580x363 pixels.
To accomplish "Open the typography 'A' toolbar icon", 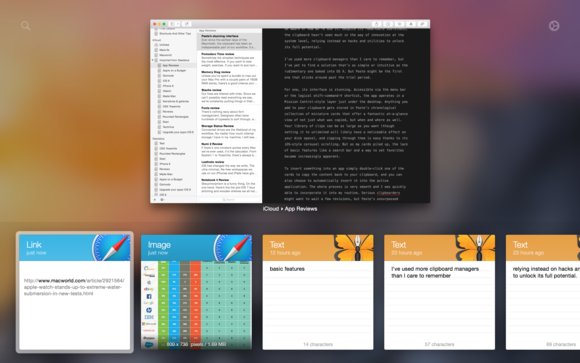I will 411,24.
